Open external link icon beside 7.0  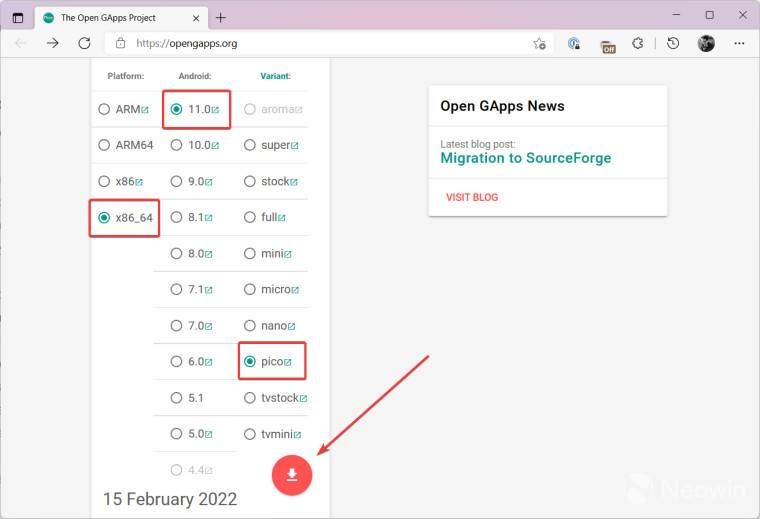208,327
